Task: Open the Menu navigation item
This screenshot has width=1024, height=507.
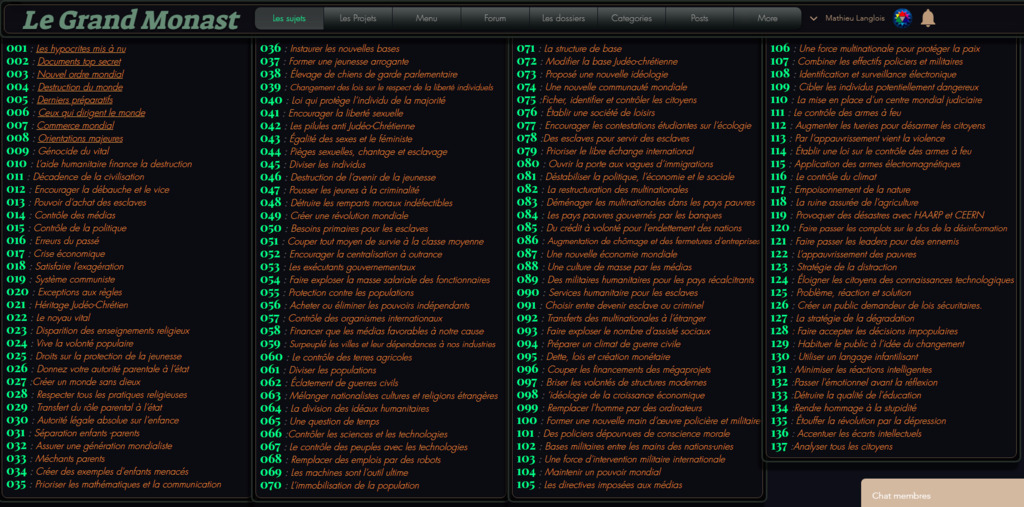Action: coord(426,18)
